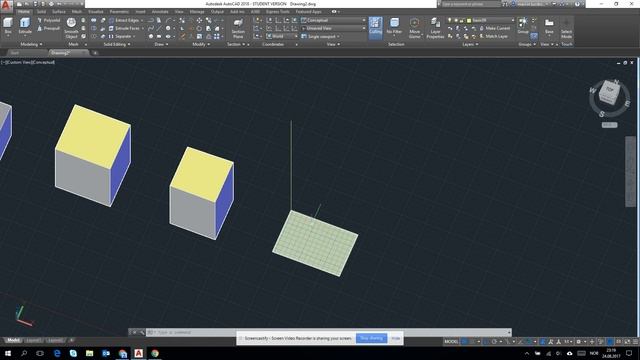Open the Conceptual visual style dropdown
Screen dimensions: 640x360
pyautogui.click(x=333, y=20)
